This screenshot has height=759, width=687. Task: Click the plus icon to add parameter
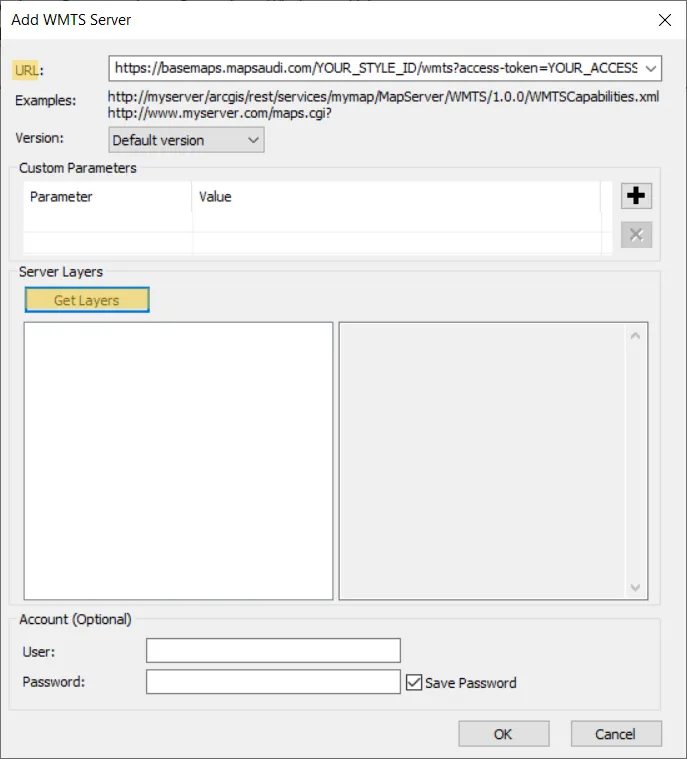point(636,196)
